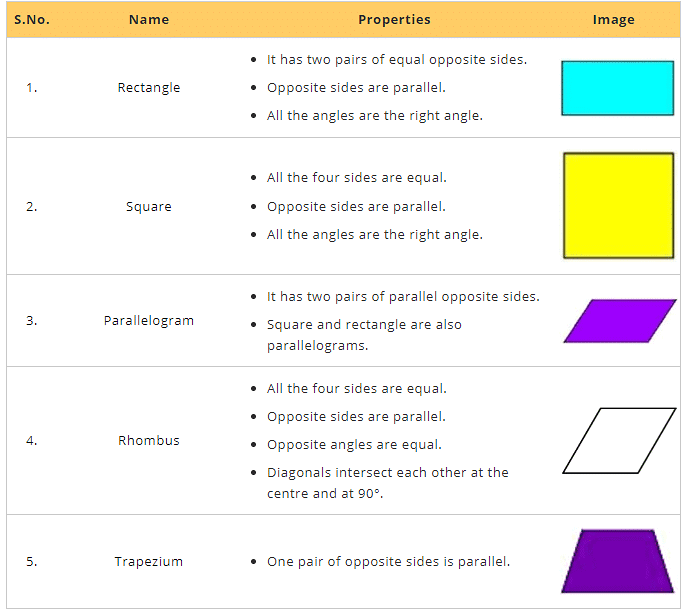Click the Name column header
The height and width of the screenshot is (611, 691).
149,19
